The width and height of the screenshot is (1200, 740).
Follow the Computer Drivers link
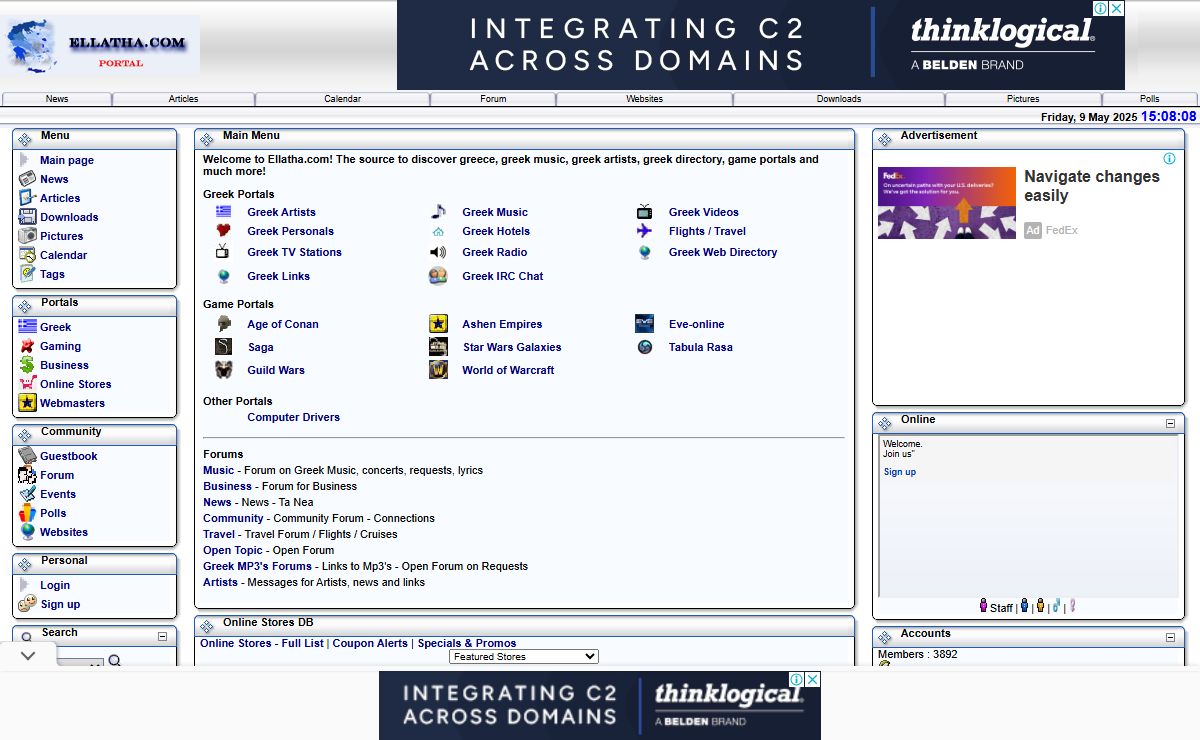pyautogui.click(x=294, y=417)
